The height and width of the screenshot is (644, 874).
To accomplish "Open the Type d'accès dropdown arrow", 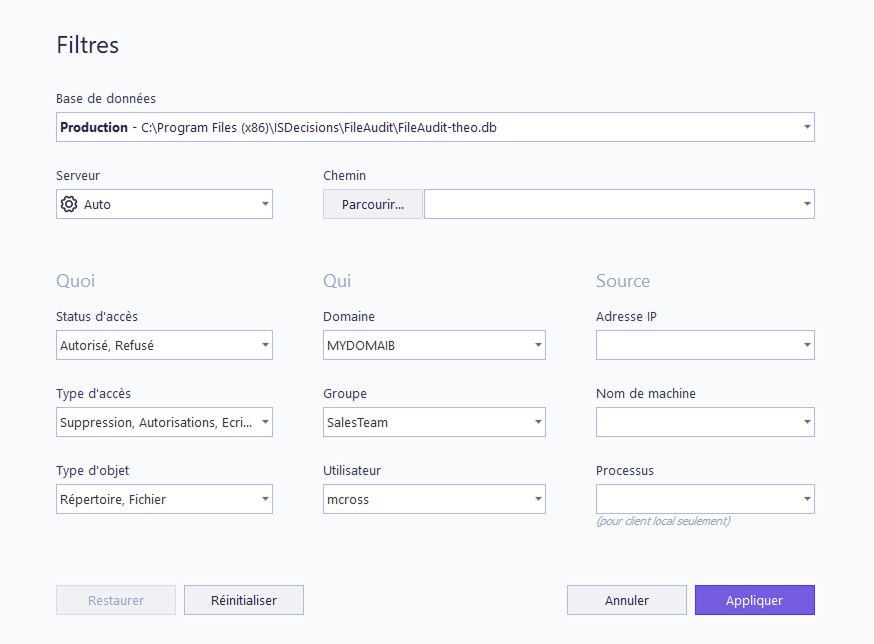I will [x=265, y=422].
